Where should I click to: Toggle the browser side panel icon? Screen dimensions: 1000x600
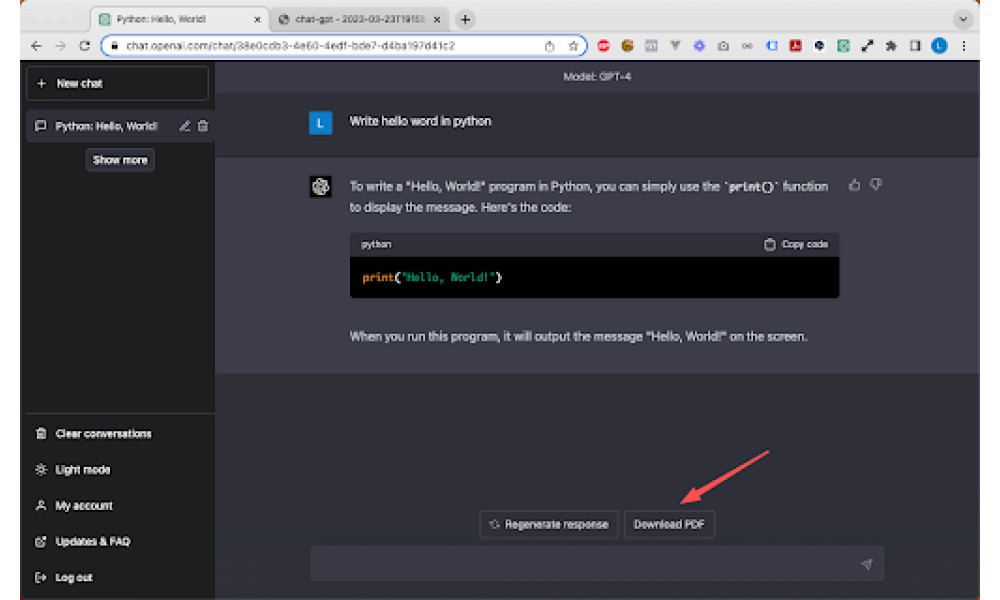pyautogui.click(x=915, y=46)
